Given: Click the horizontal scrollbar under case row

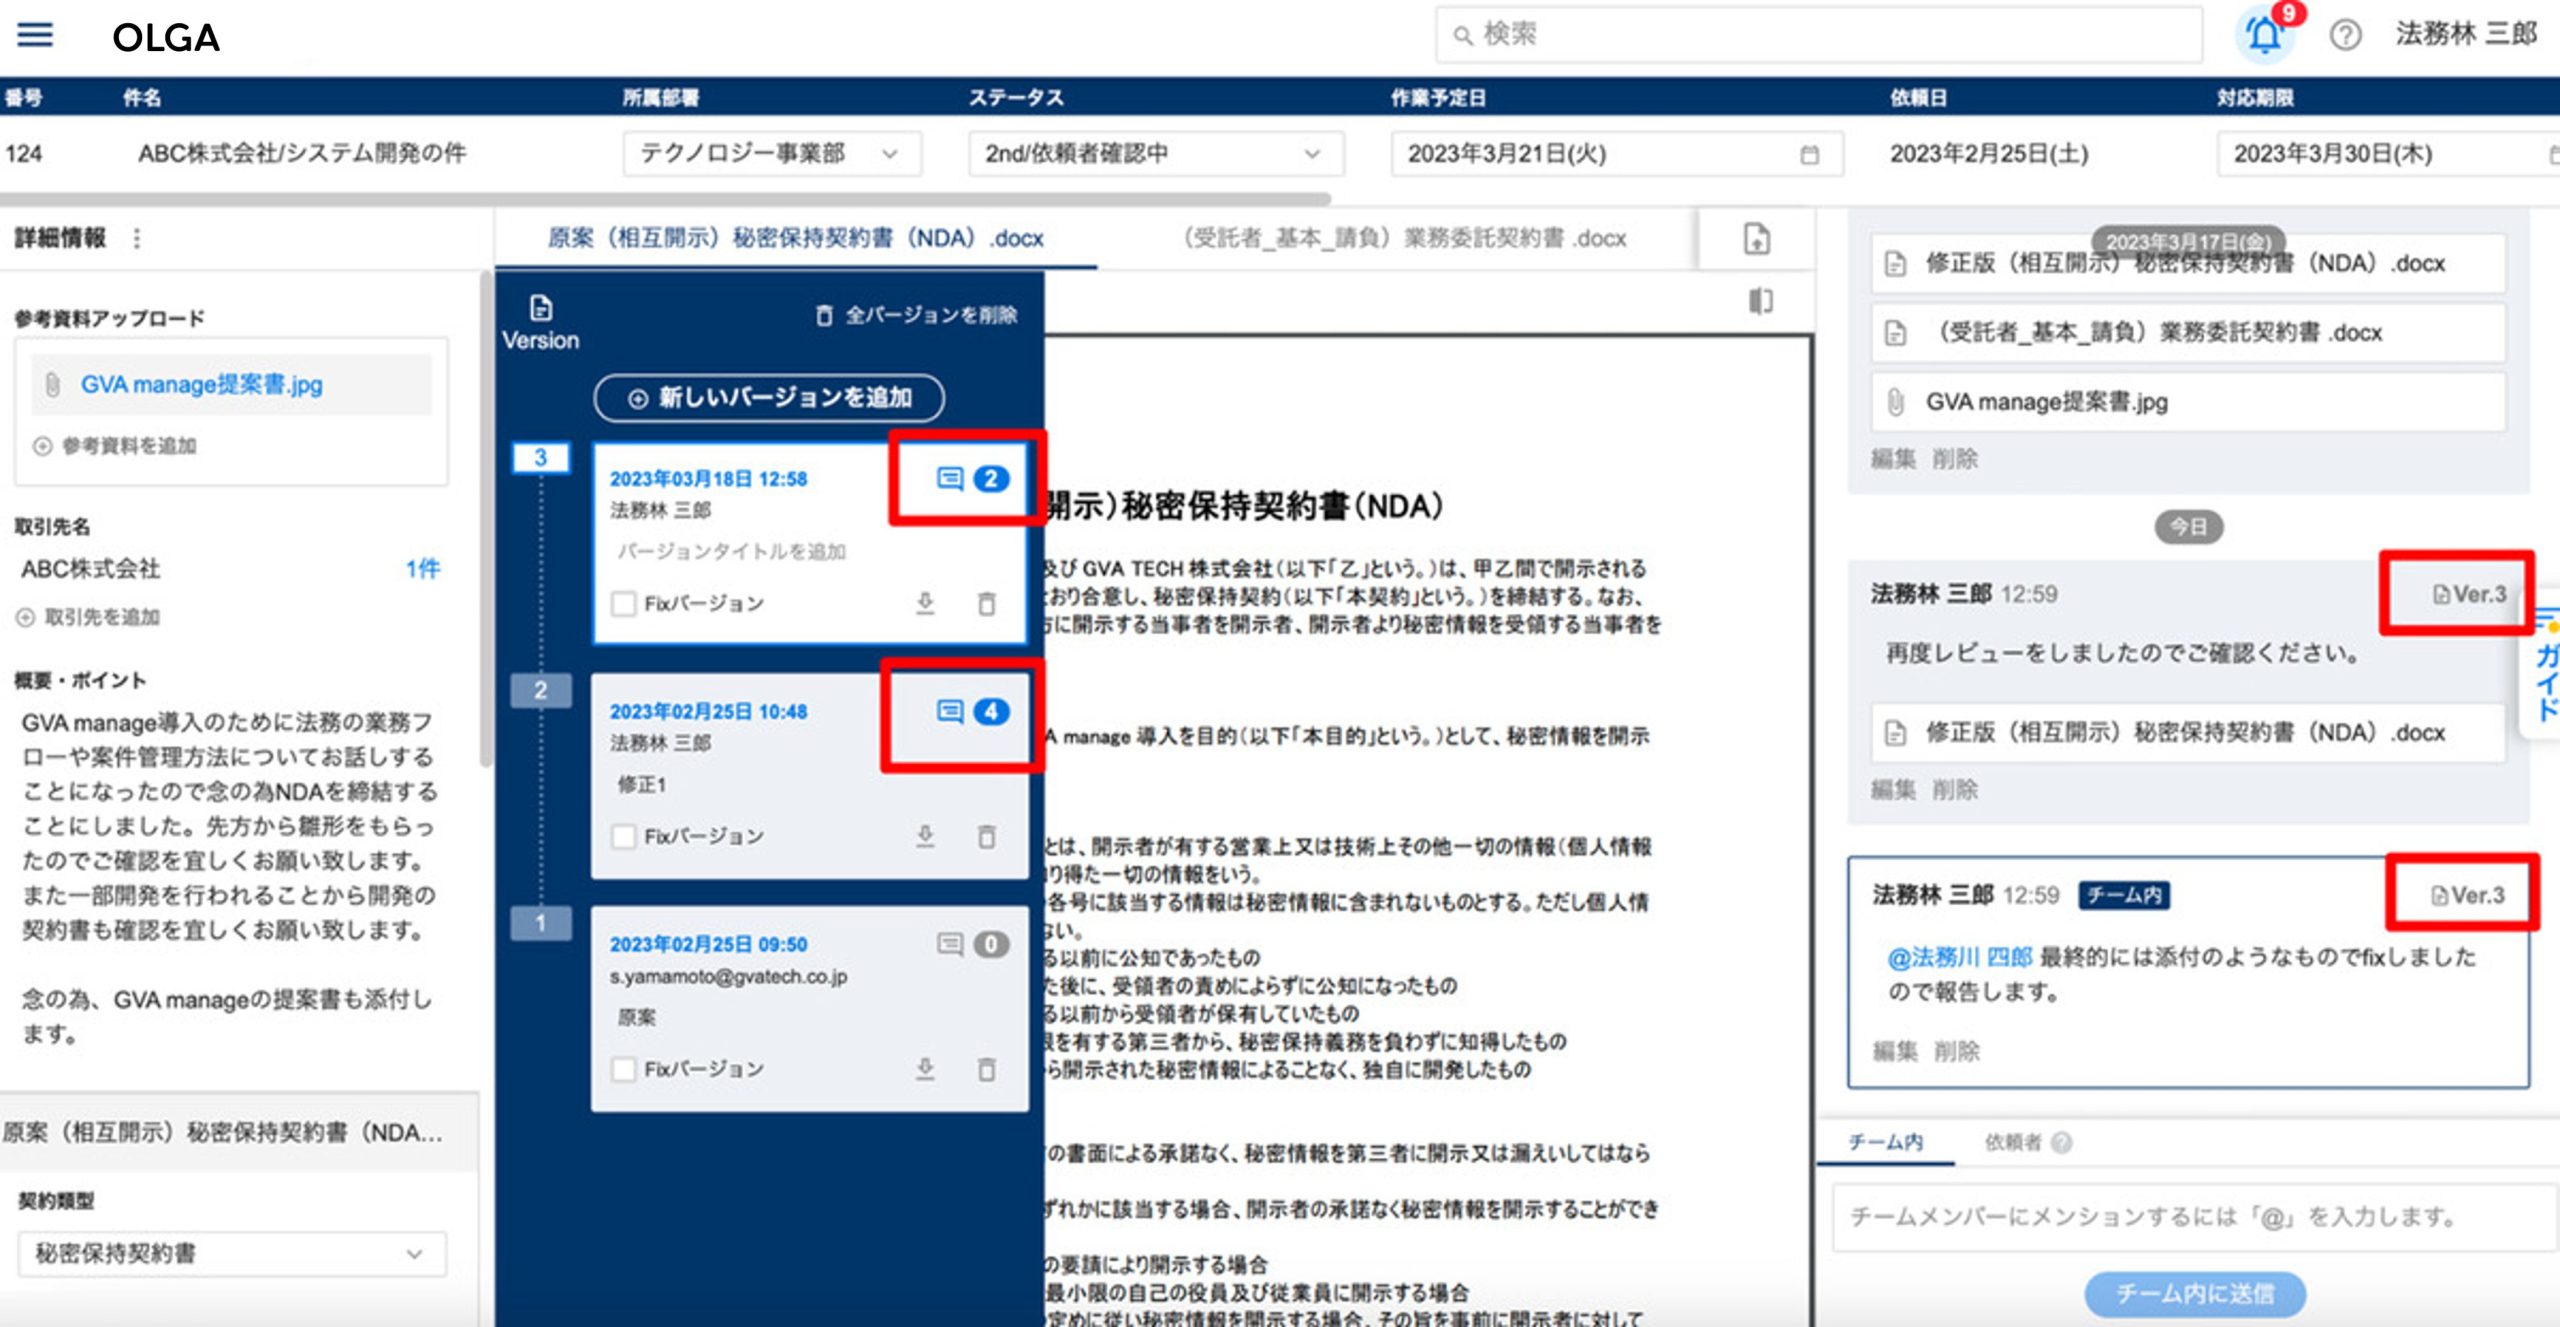Looking at the screenshot, I should (x=665, y=198).
